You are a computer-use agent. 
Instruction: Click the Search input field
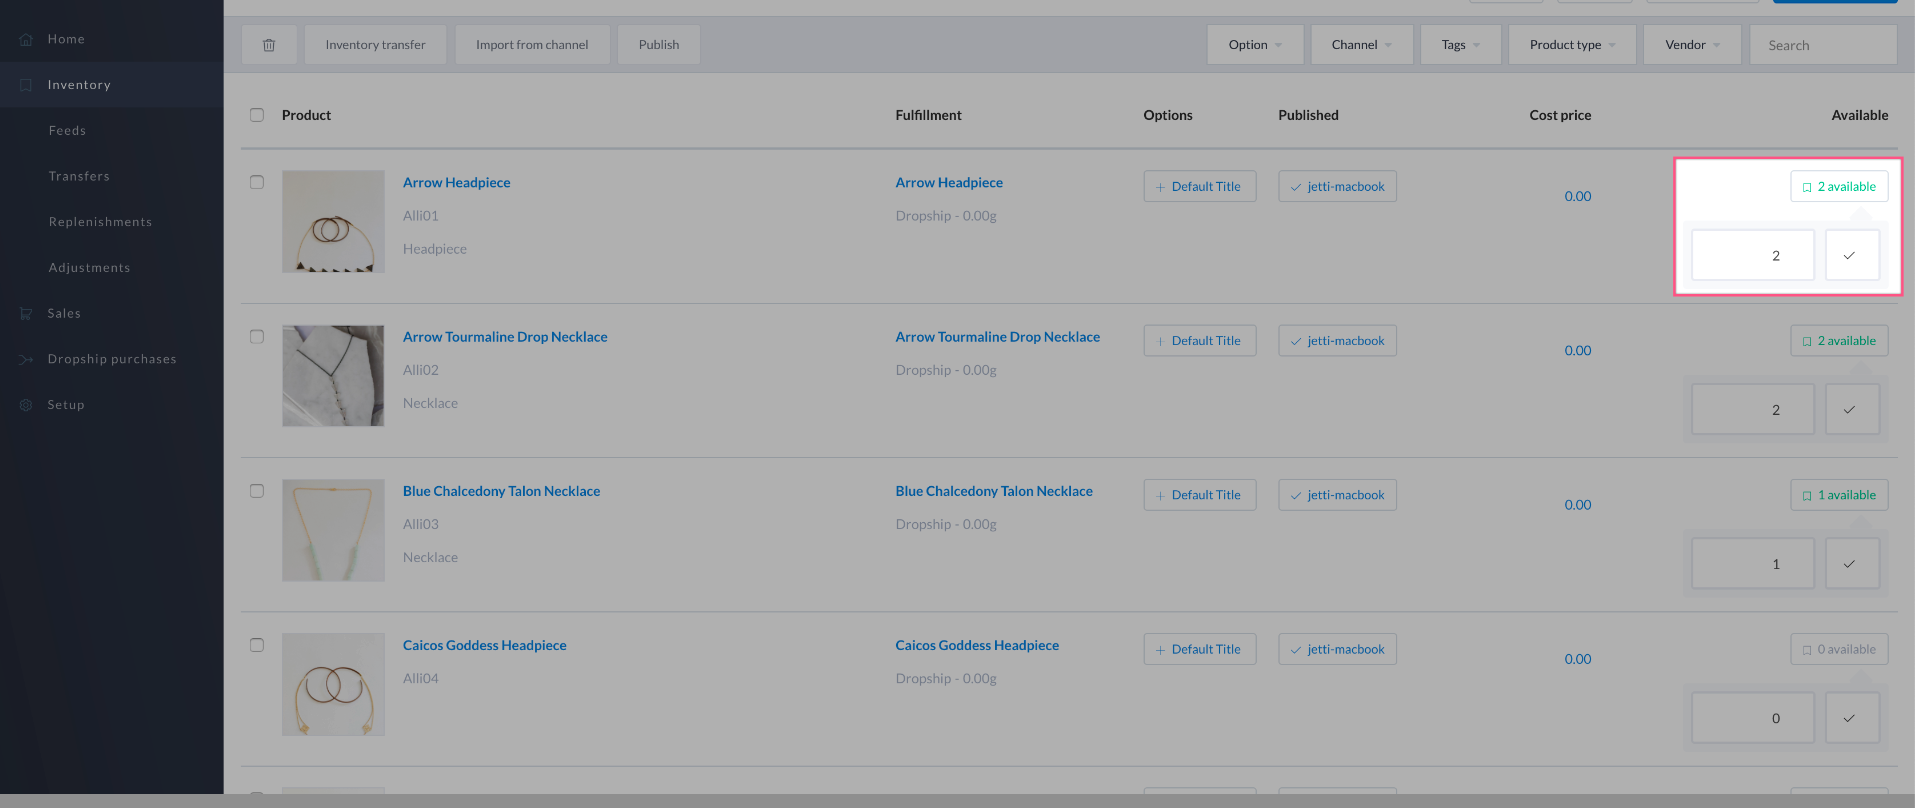pos(1823,45)
